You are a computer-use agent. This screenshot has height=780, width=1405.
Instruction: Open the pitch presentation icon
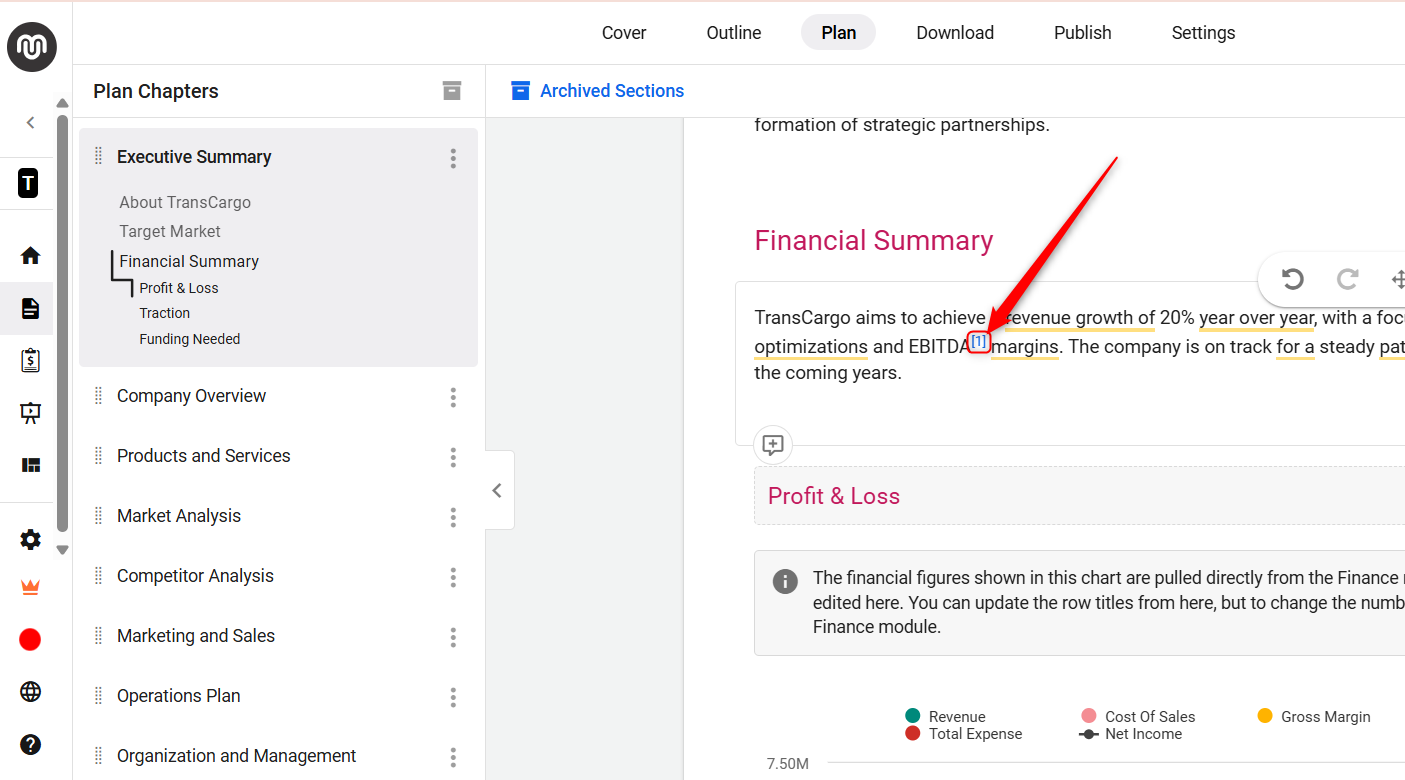pos(30,413)
